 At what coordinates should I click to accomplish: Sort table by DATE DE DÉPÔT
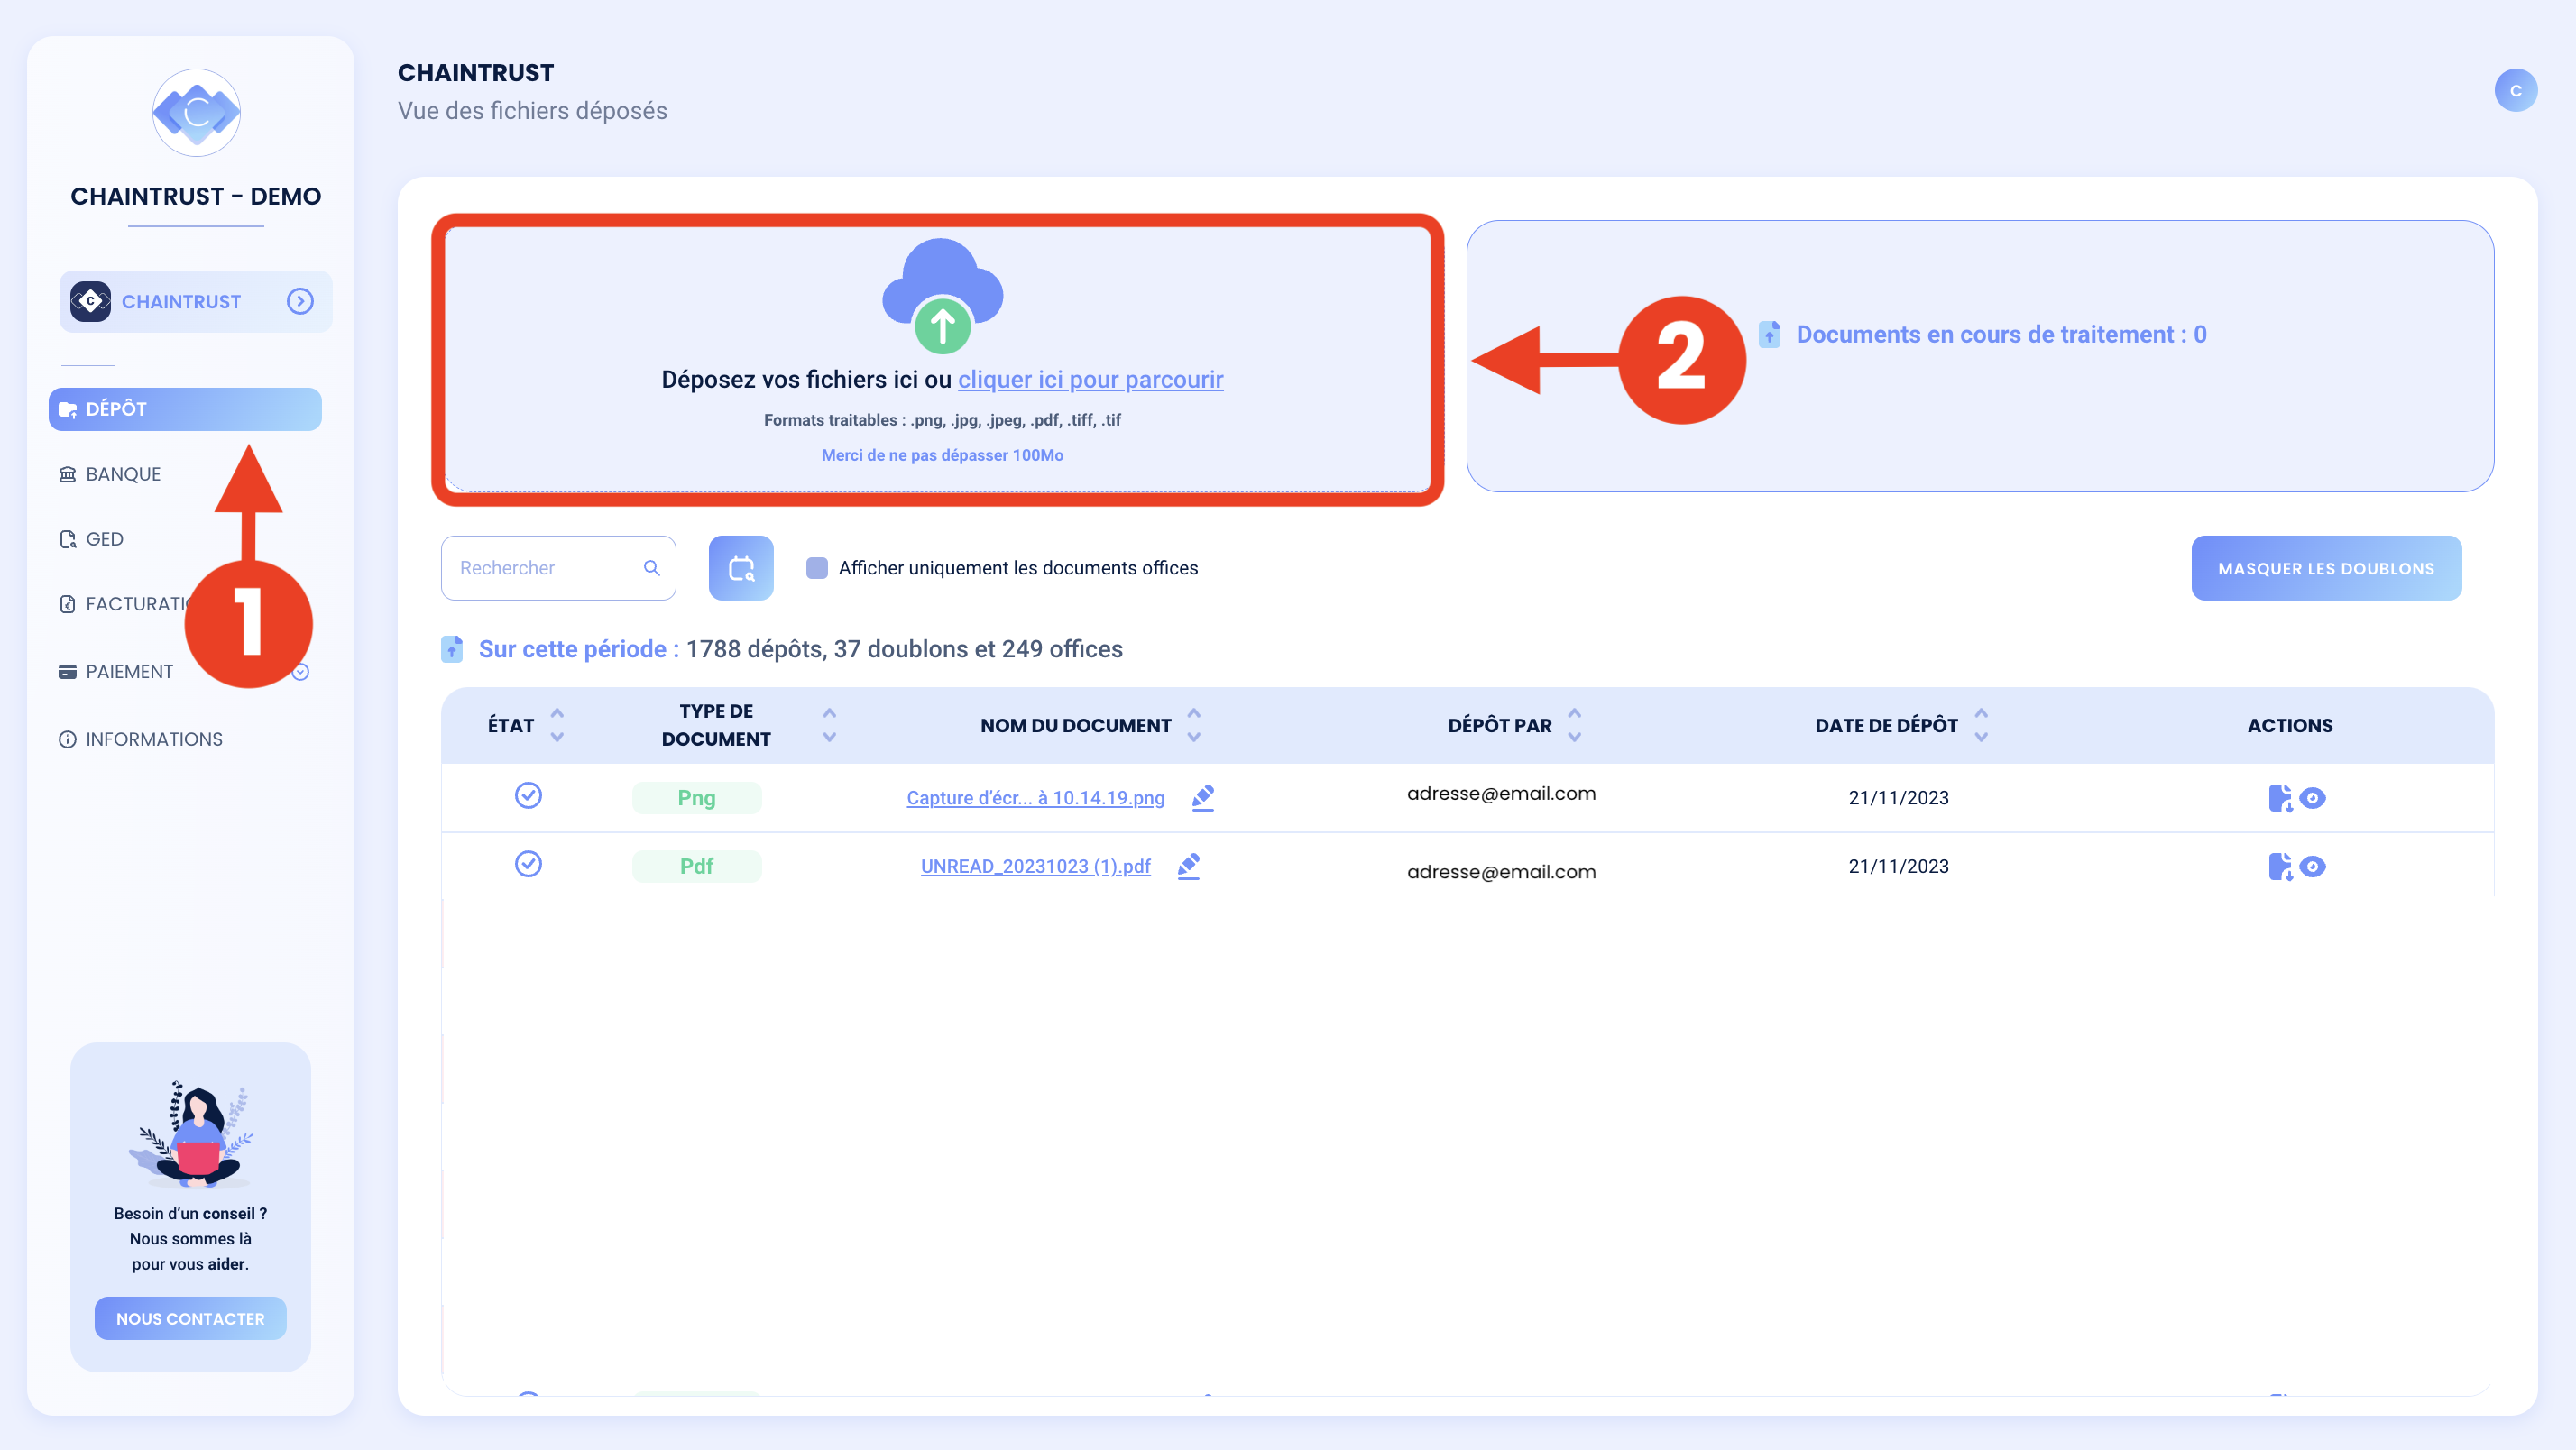tap(1981, 725)
